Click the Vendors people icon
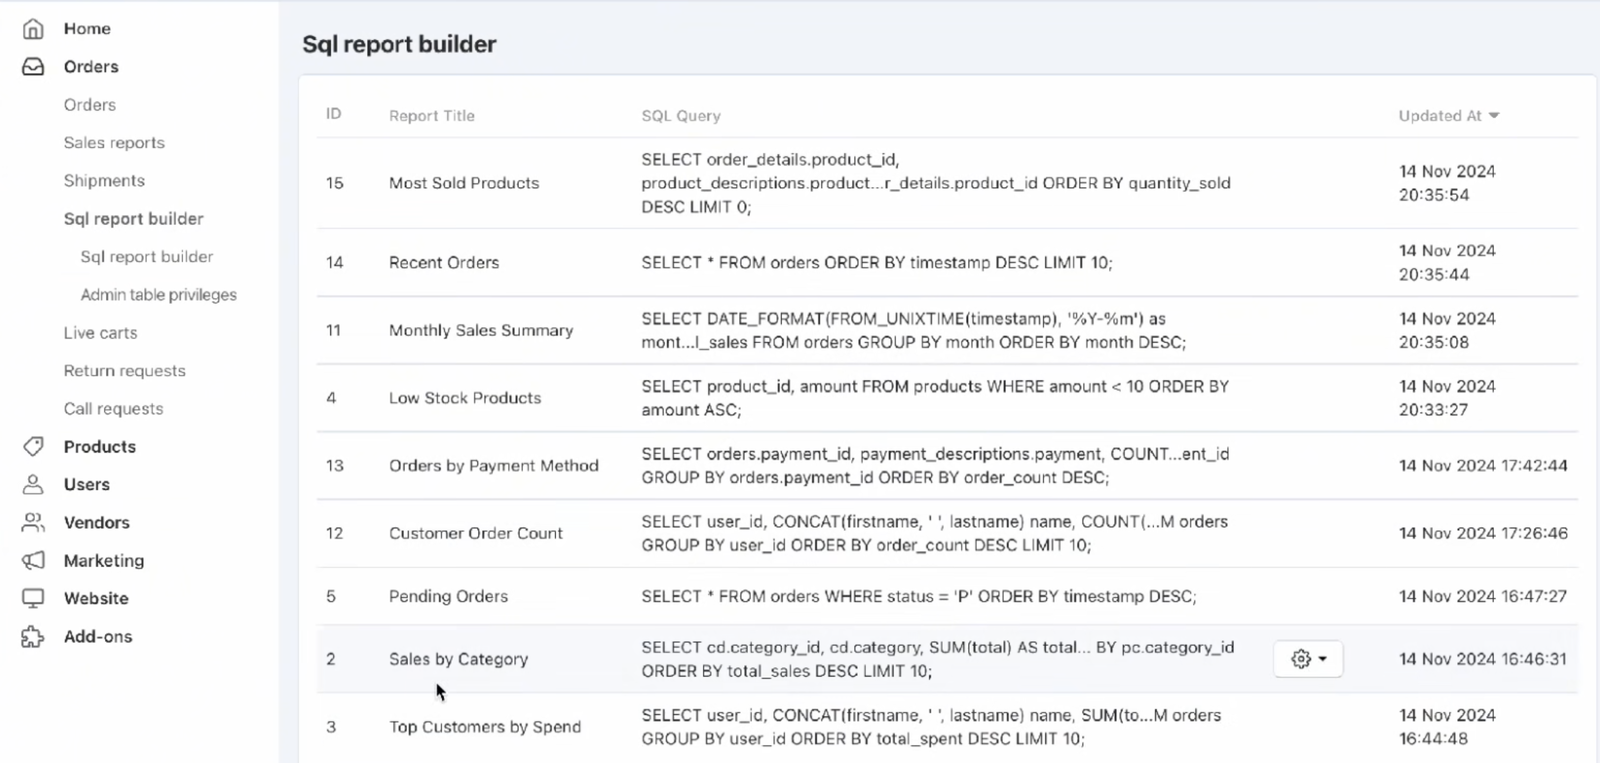This screenshot has width=1600, height=763. [33, 523]
